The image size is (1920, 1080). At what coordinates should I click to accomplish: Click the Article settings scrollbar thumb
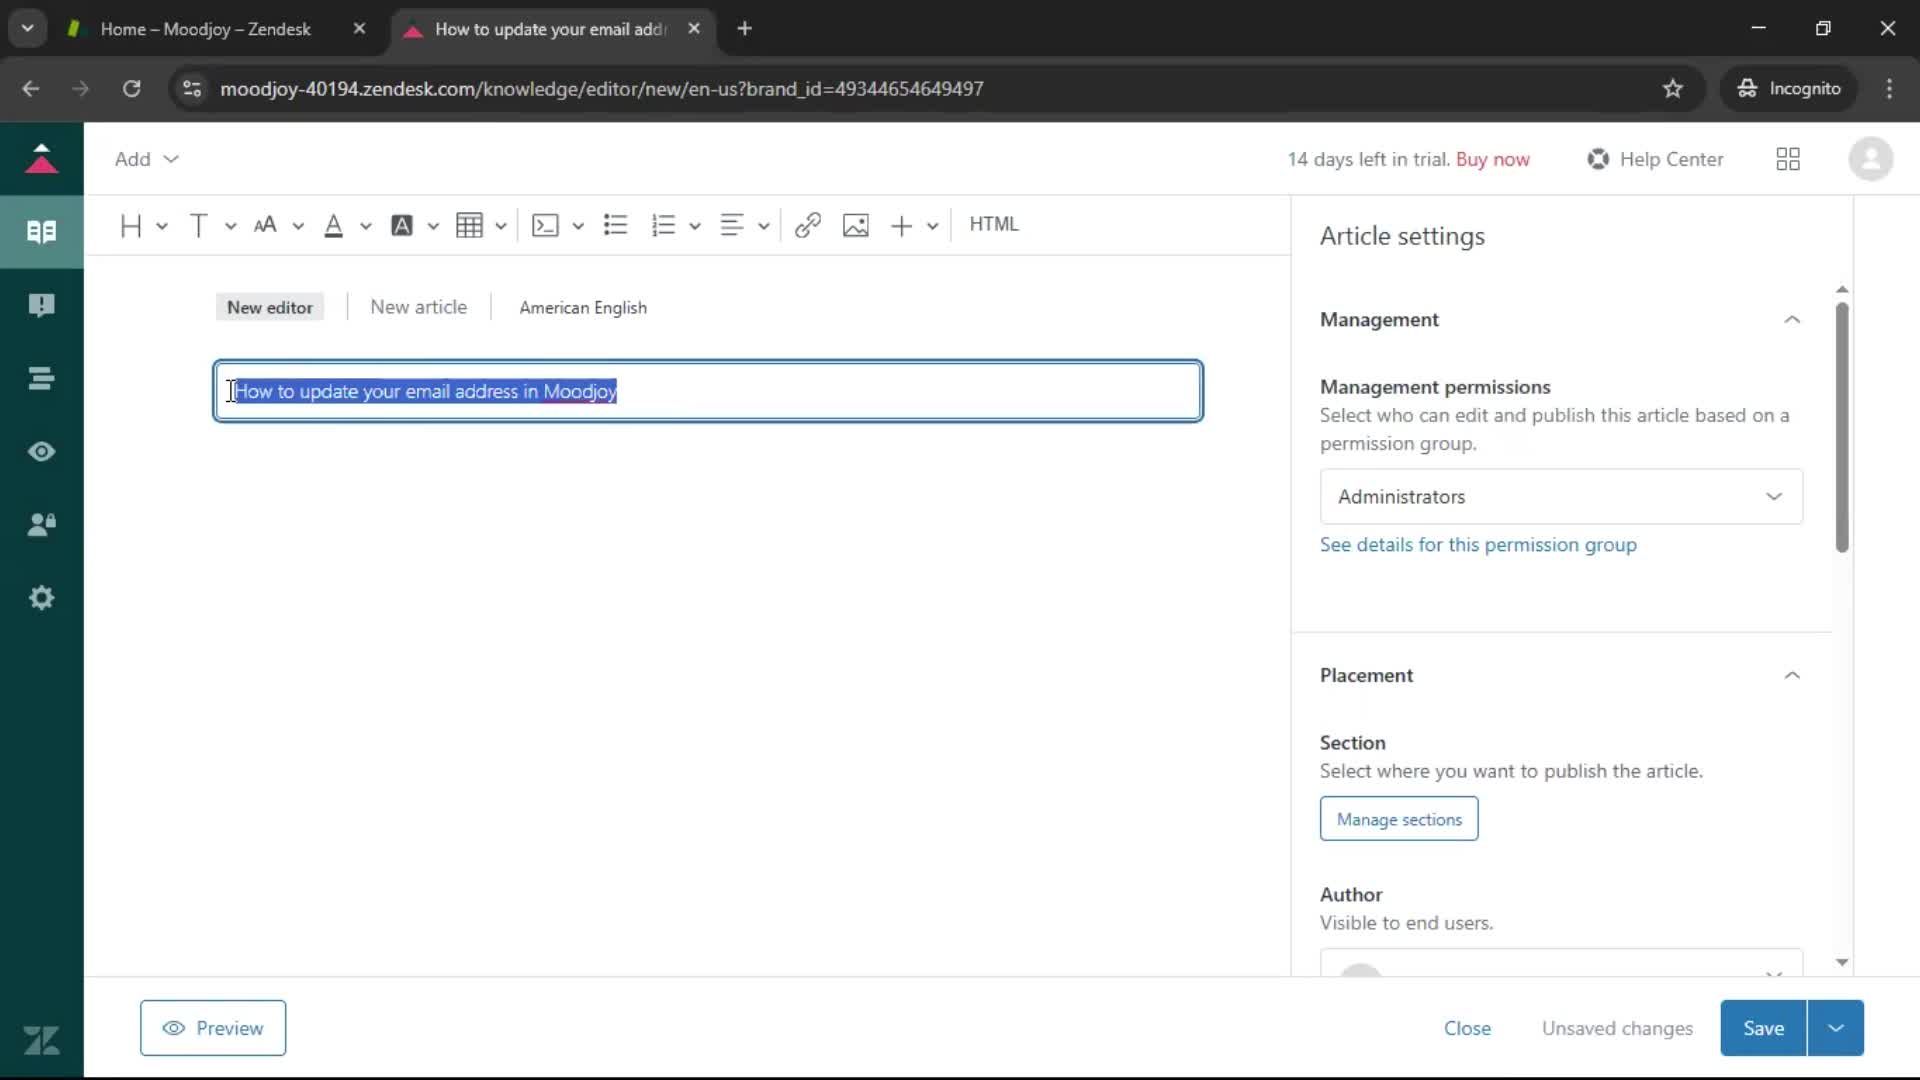1842,427
